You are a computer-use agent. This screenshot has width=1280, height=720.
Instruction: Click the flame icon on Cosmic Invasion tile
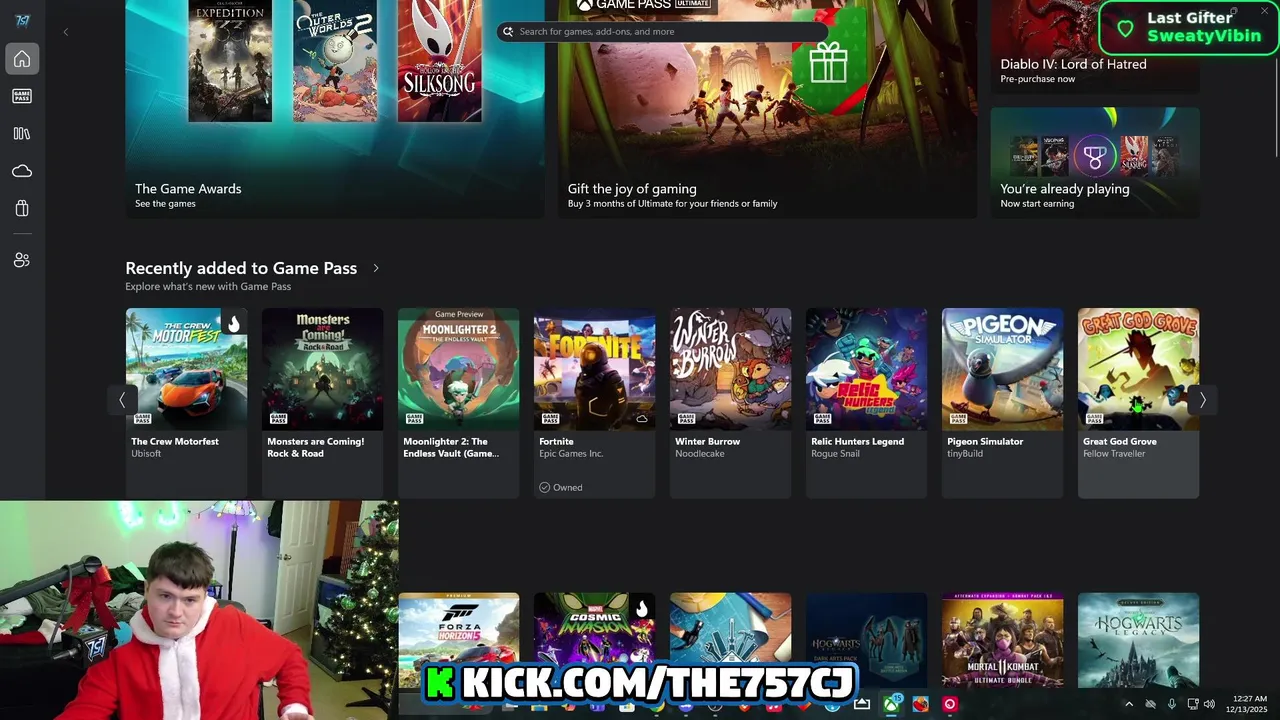642,608
